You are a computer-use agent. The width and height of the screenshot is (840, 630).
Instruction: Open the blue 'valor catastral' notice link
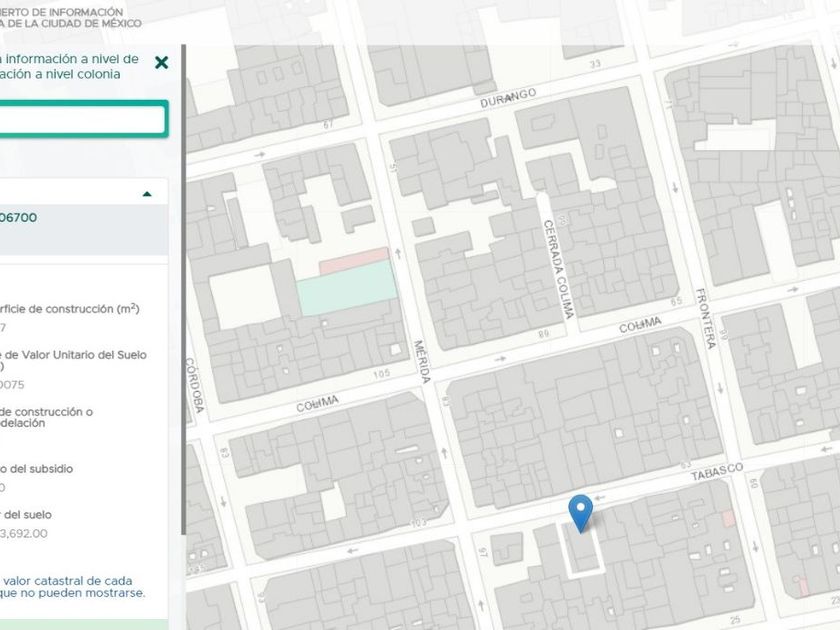click(x=70, y=586)
